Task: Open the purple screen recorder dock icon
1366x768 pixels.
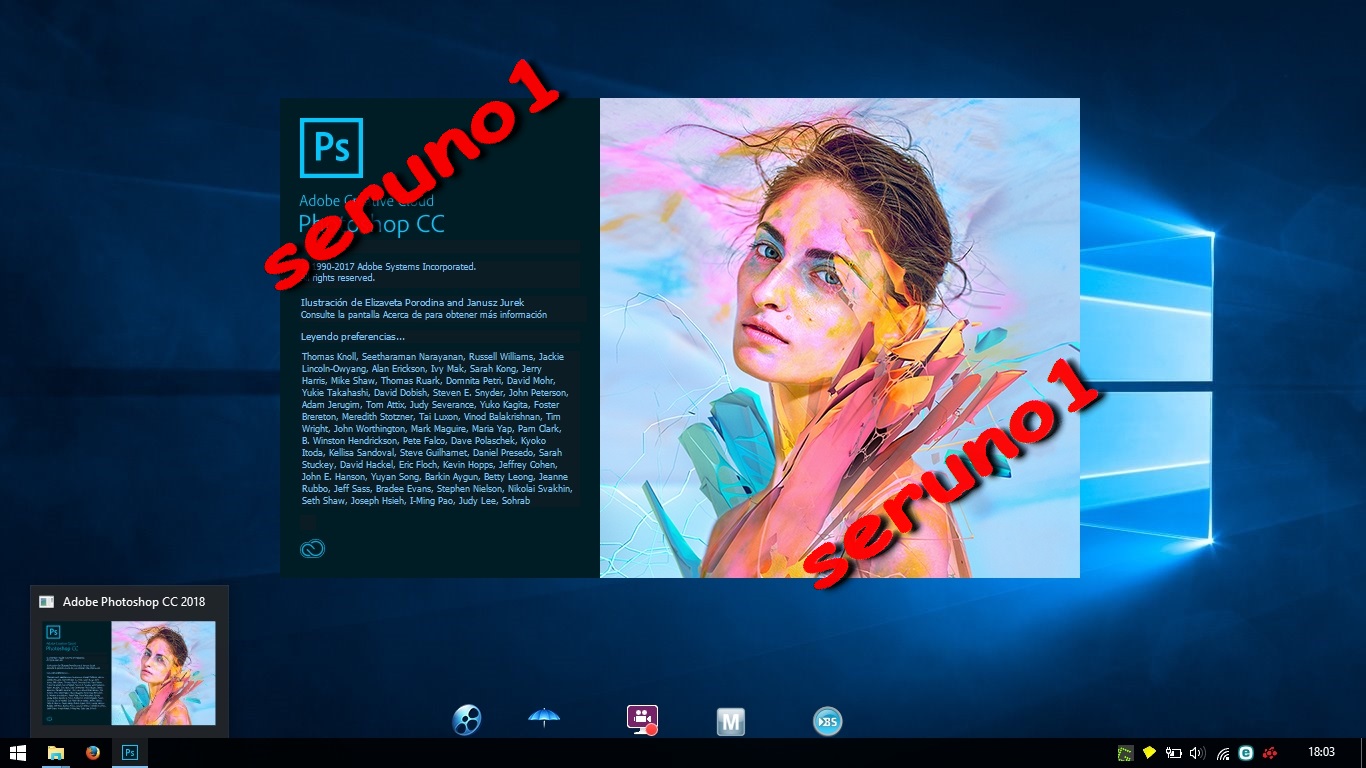Action: (x=641, y=720)
